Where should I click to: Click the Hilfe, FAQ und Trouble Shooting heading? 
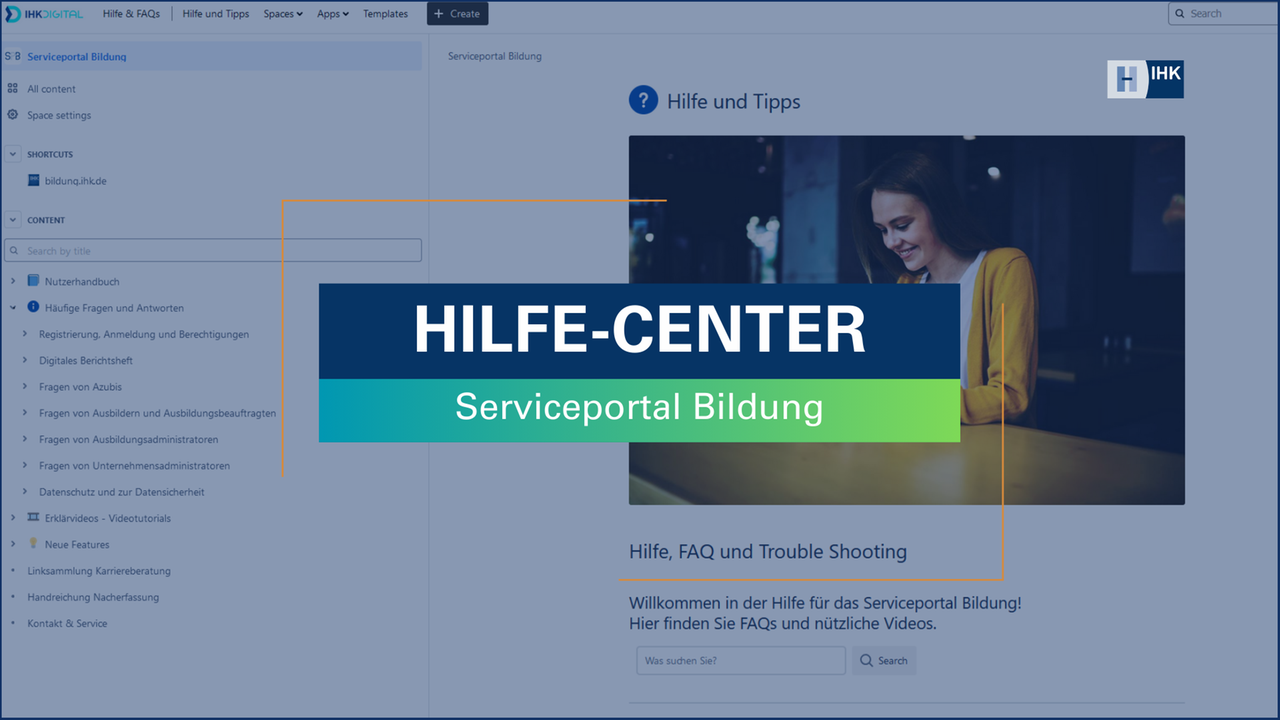[768, 551]
